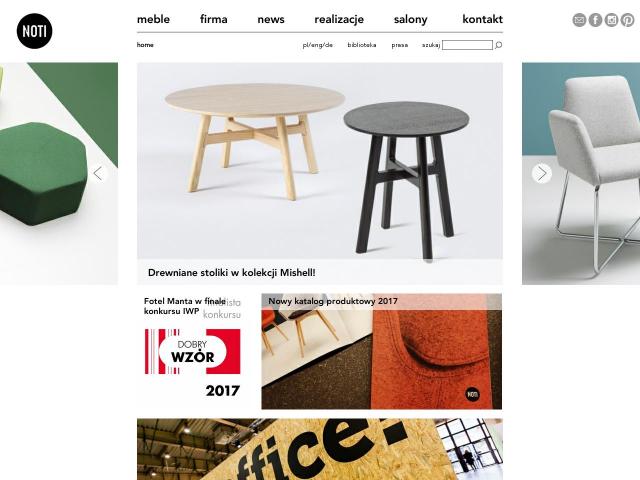Click the pl/eng/de language link
The image size is (640, 480).
[x=318, y=45]
